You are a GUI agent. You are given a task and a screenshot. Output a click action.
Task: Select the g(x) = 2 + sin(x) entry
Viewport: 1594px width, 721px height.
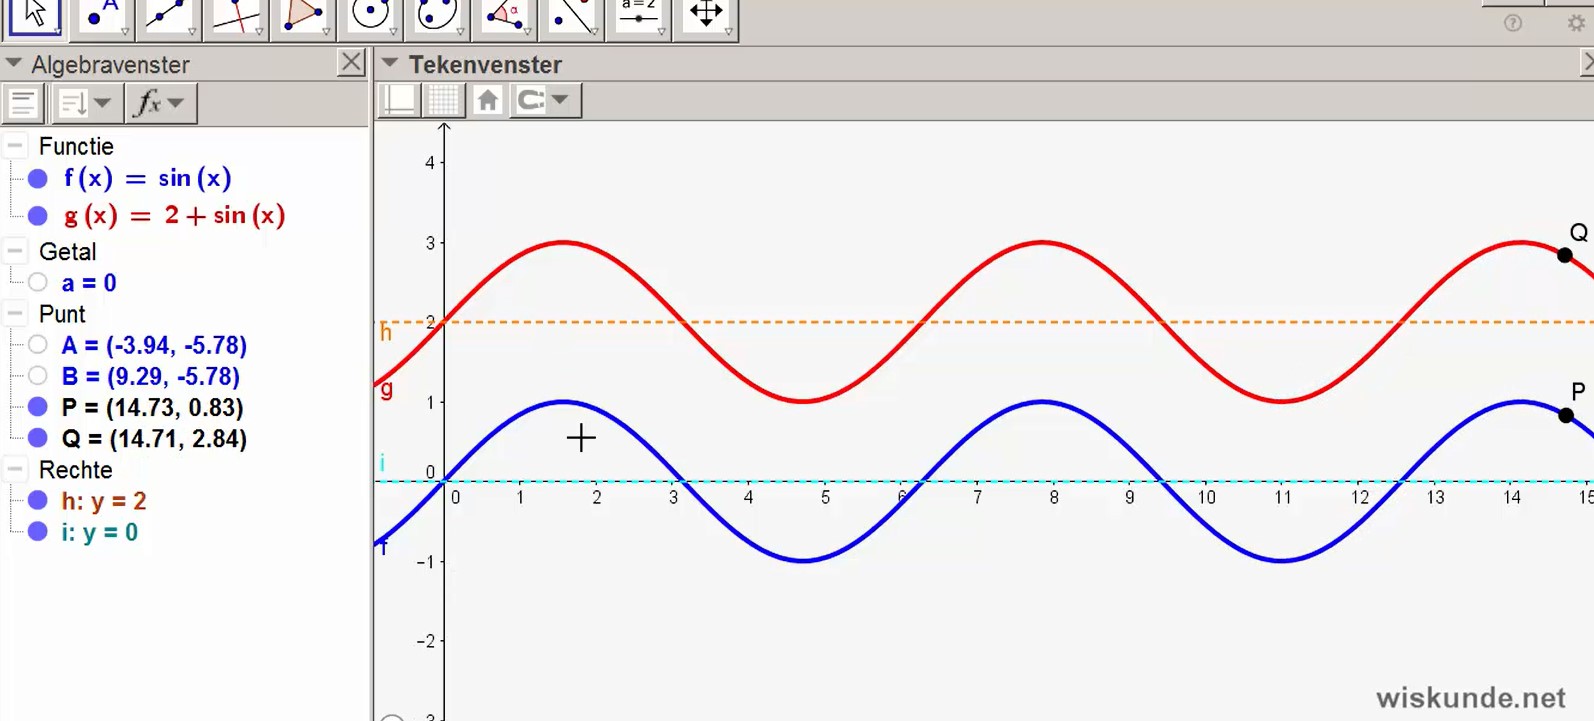[x=175, y=216]
